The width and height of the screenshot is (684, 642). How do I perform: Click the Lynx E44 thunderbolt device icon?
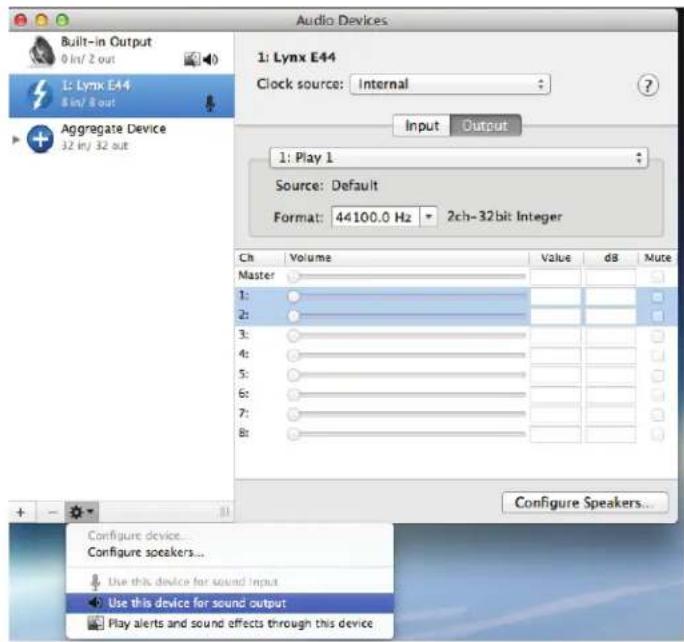tap(40, 94)
